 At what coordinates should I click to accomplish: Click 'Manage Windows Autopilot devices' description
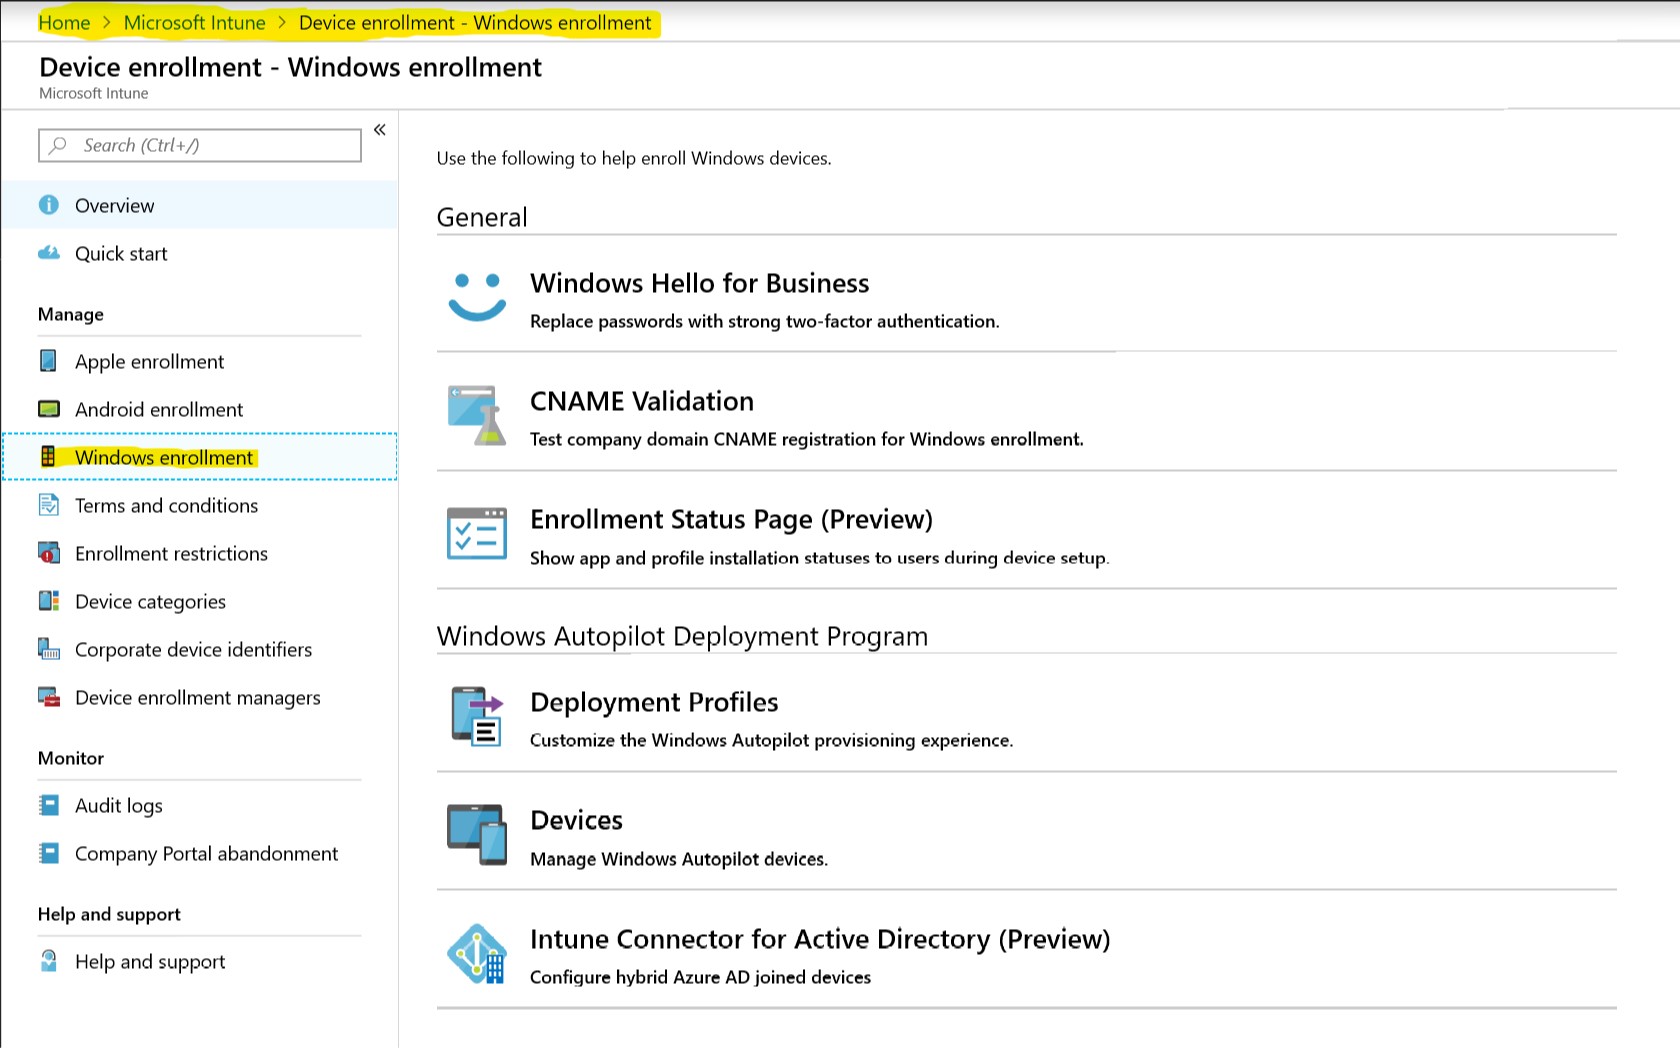(x=679, y=859)
